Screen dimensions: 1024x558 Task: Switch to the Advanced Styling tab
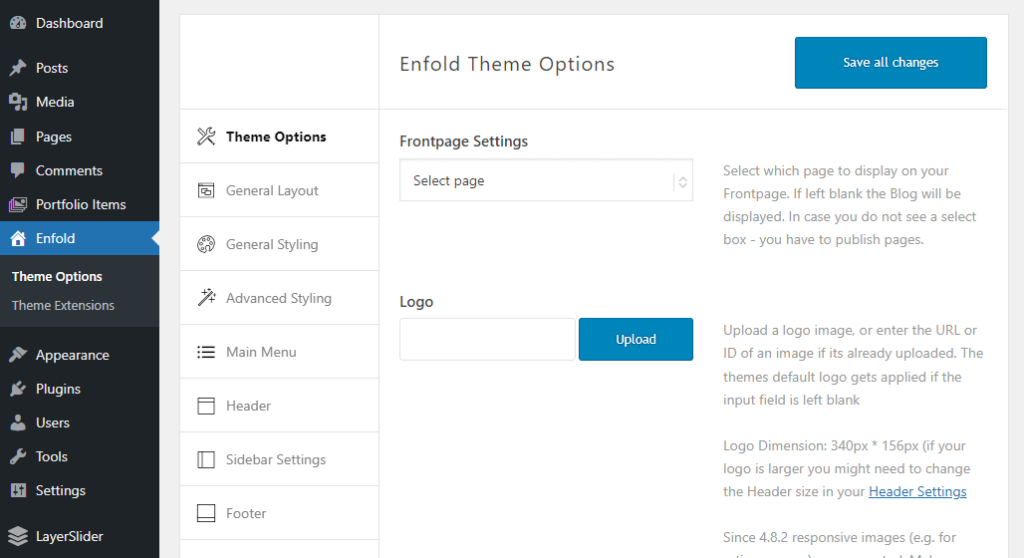point(280,298)
